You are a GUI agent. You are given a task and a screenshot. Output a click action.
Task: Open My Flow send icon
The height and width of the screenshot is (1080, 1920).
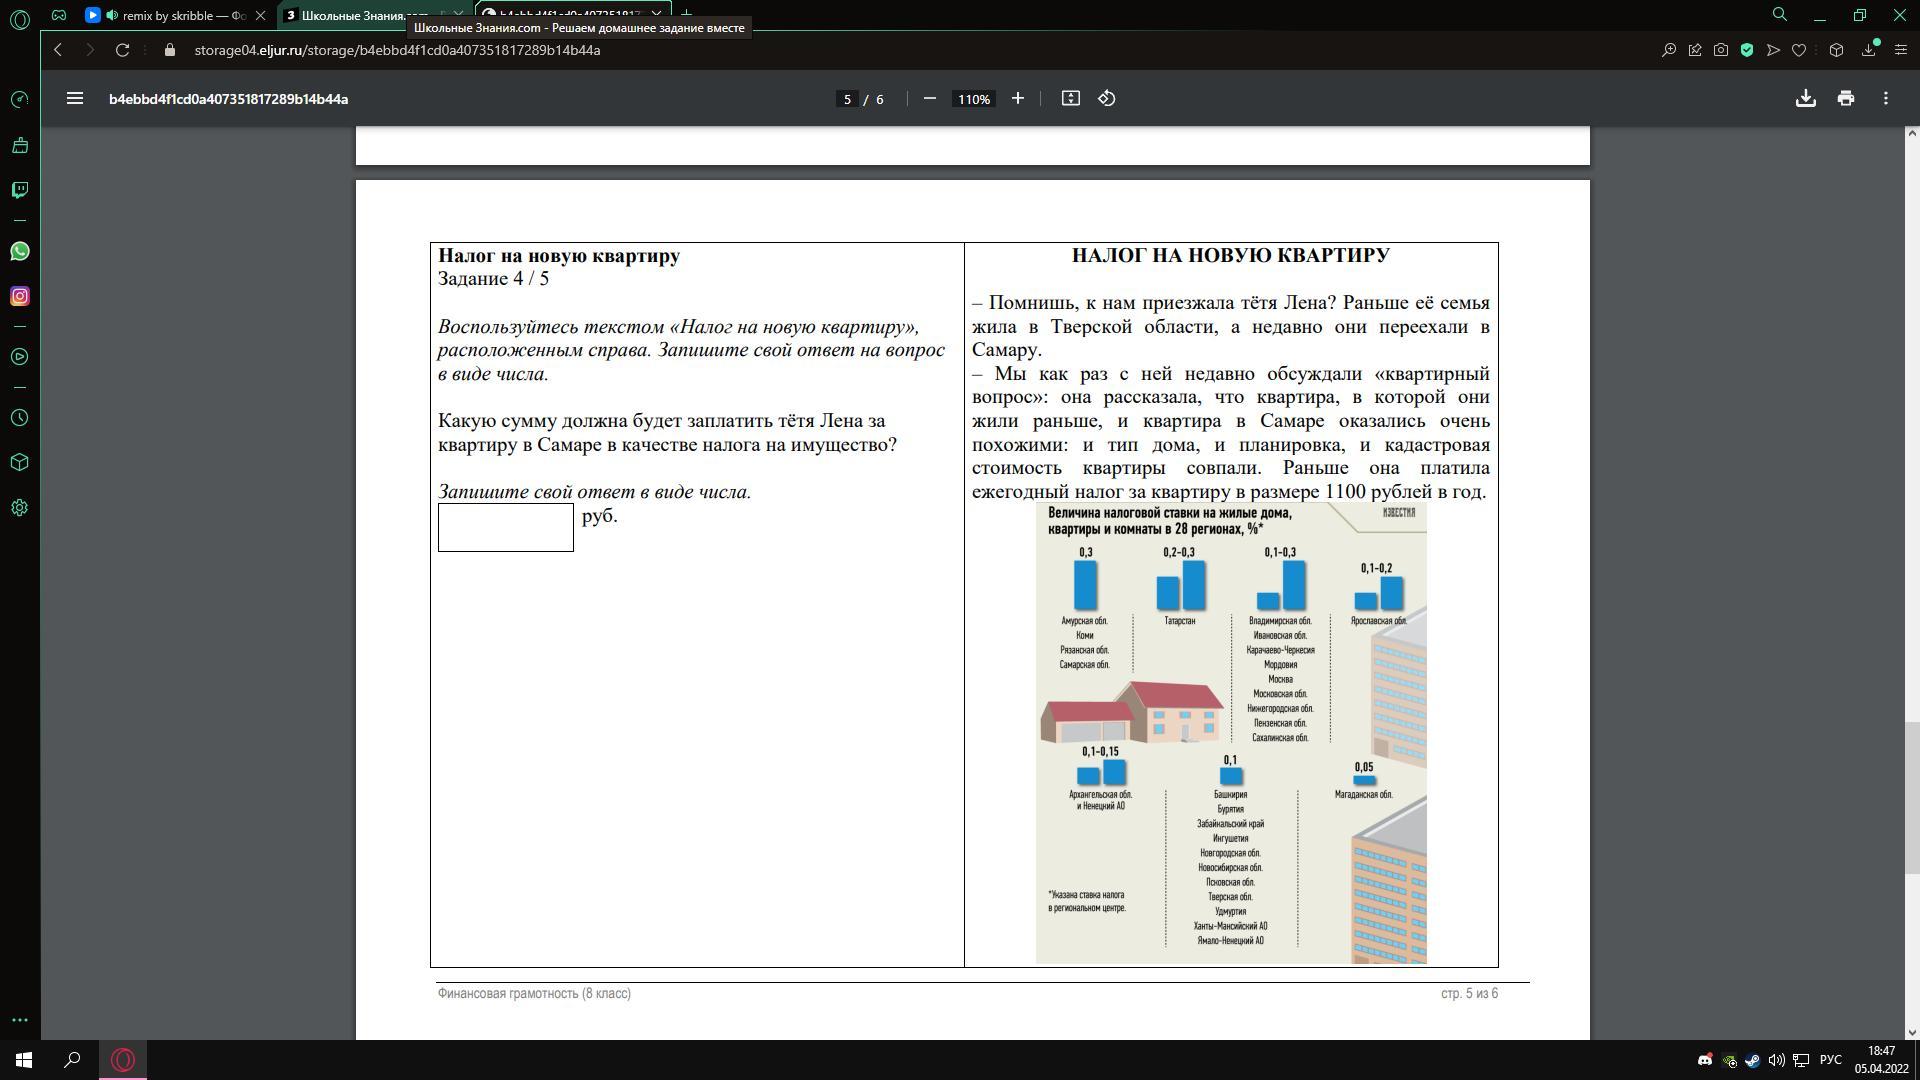1773,50
